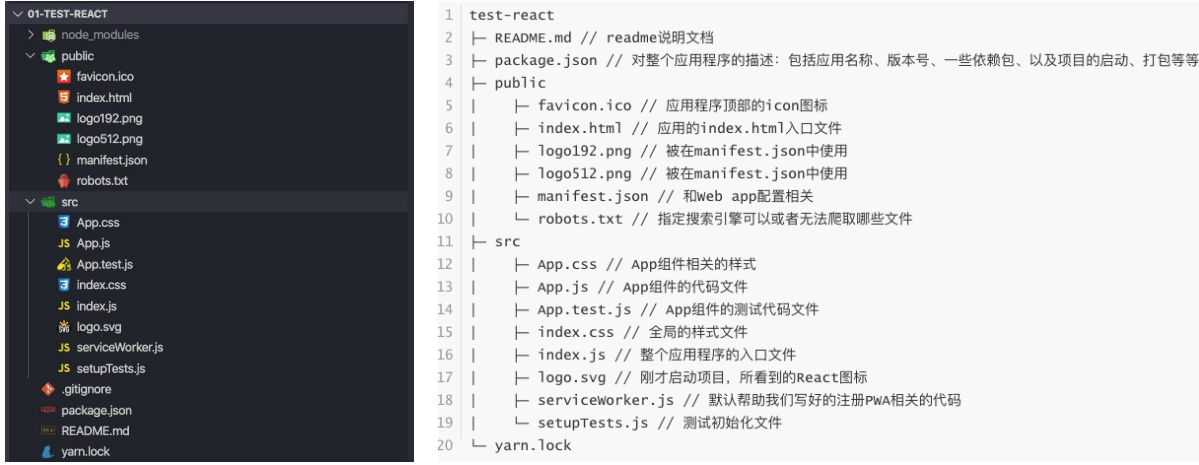Image resolution: width=1199 pixels, height=465 pixels.
Task: Expand the node_modules folder
Action: point(32,35)
